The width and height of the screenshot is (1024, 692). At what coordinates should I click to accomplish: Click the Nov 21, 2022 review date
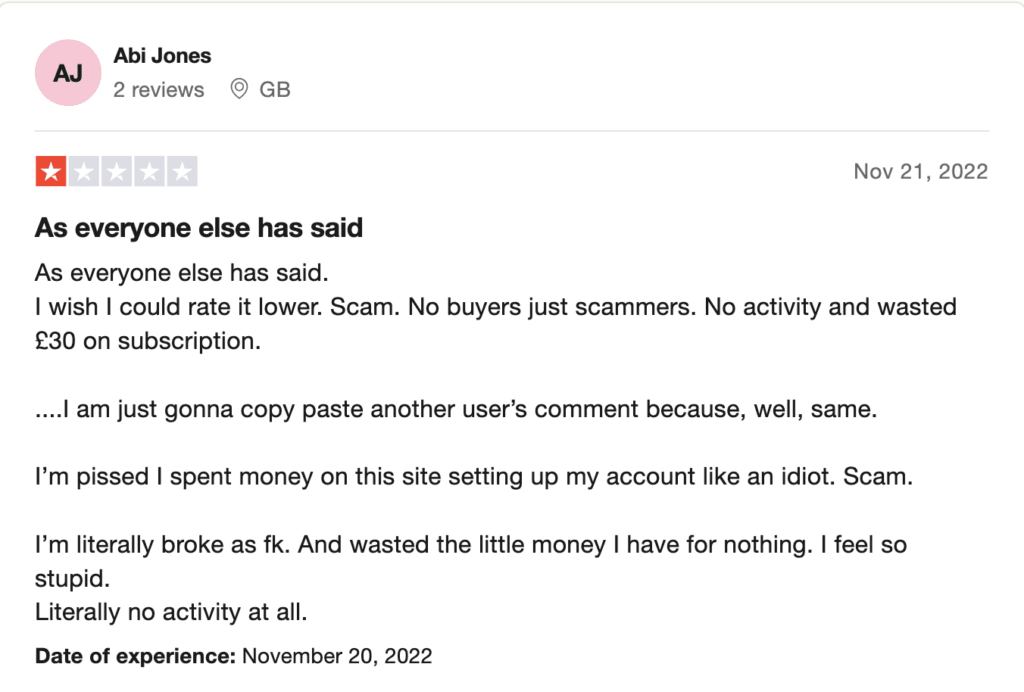921,171
